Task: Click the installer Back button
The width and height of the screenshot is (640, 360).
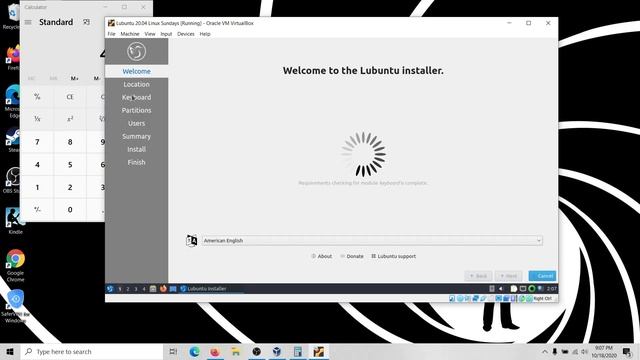Action: click(x=478, y=276)
